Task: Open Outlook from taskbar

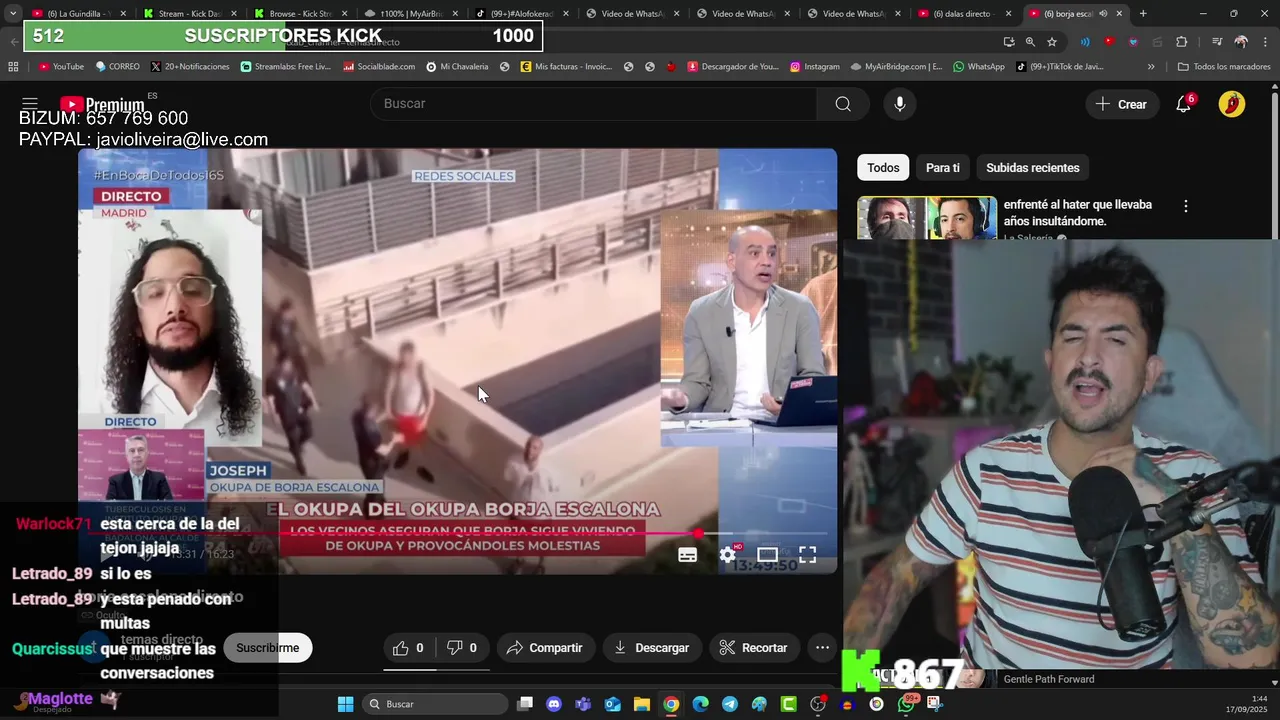Action: [612, 704]
